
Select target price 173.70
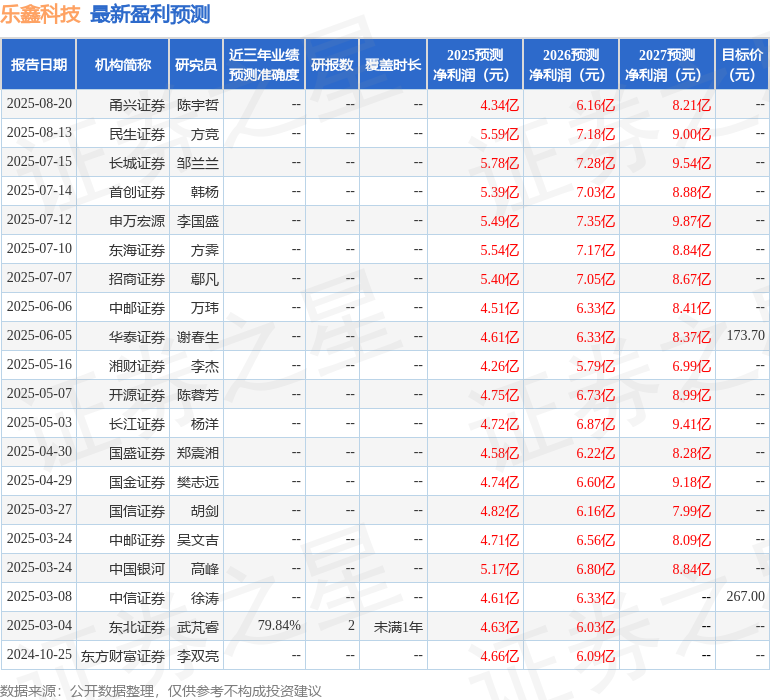pyautogui.click(x=745, y=336)
